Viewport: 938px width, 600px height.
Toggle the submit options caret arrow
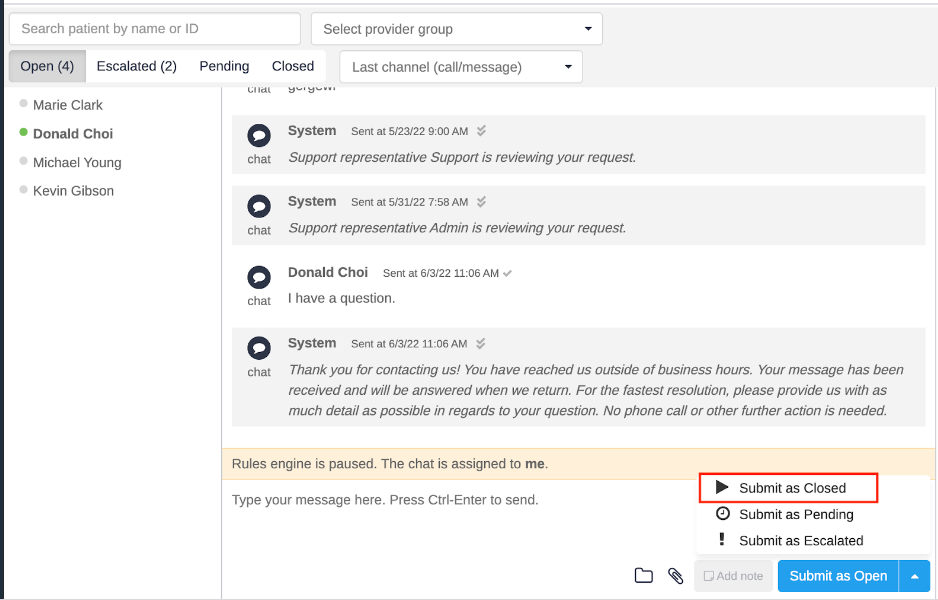tap(914, 576)
